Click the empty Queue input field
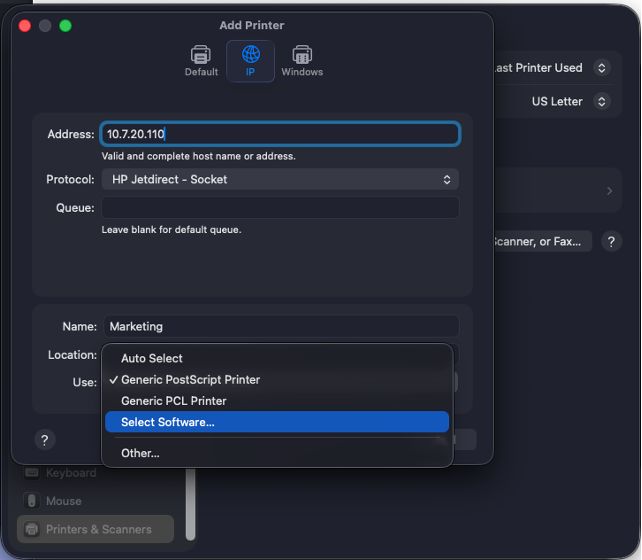642x560 pixels. pyautogui.click(x=280, y=208)
